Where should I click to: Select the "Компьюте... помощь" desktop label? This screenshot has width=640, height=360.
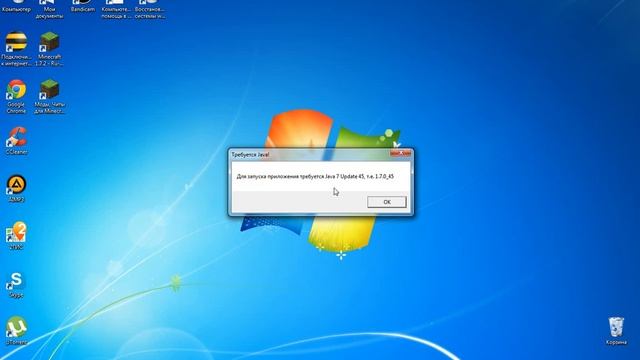116,12
